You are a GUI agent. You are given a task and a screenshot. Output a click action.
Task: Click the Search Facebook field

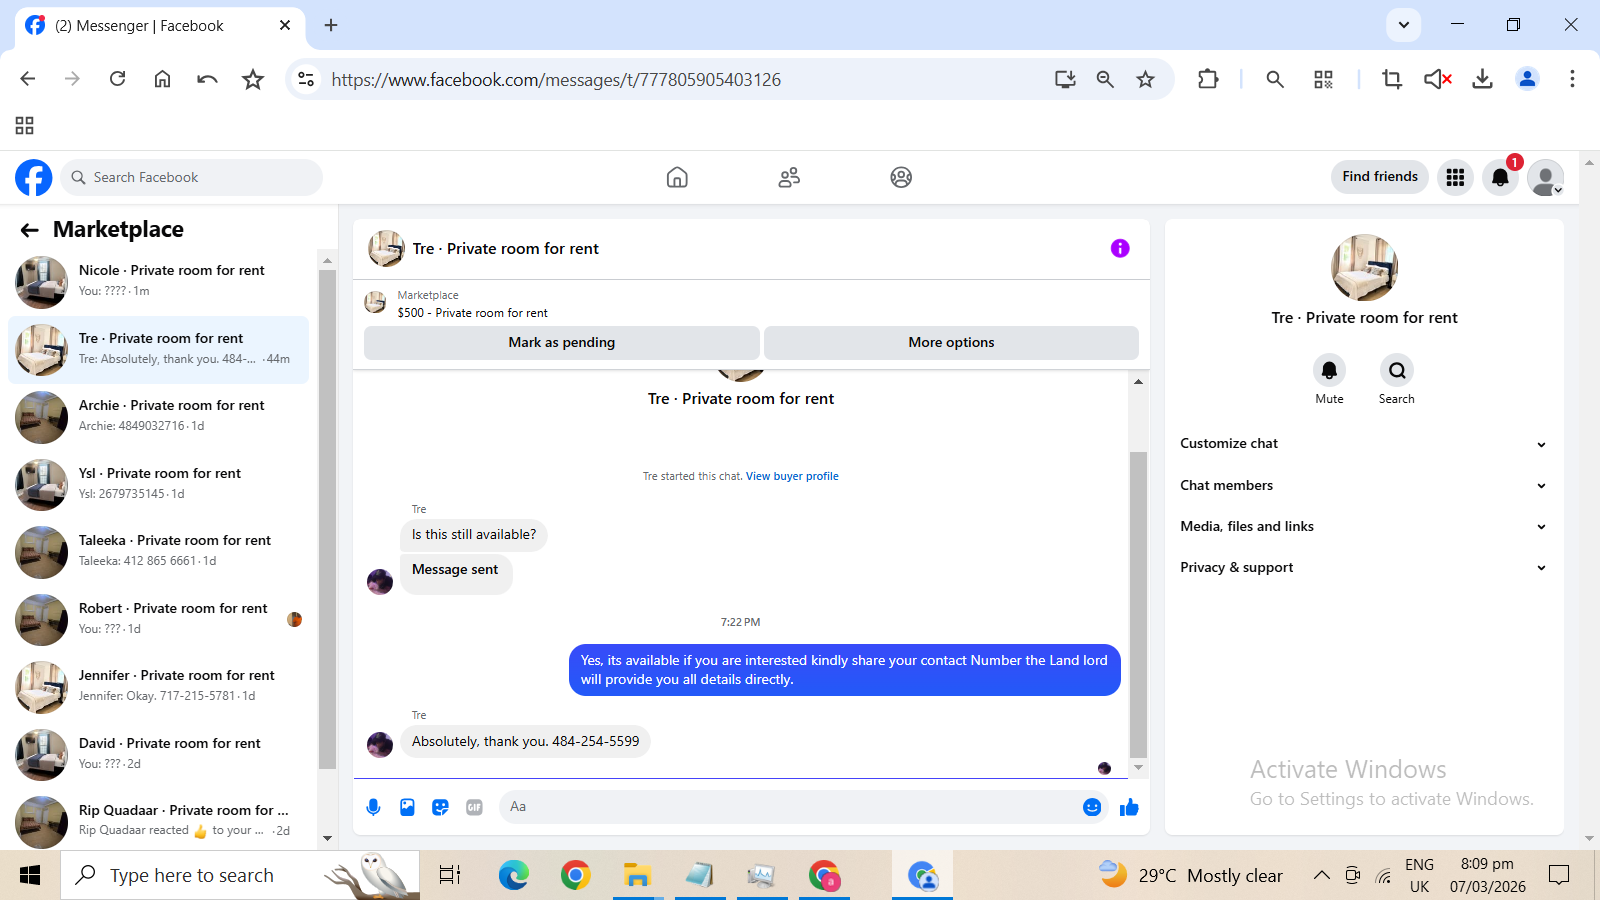point(192,178)
